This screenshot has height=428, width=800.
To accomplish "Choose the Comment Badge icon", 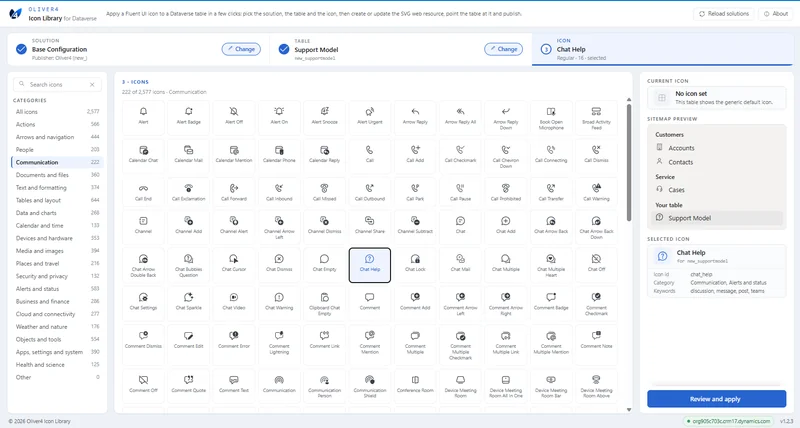I will (x=551, y=303).
